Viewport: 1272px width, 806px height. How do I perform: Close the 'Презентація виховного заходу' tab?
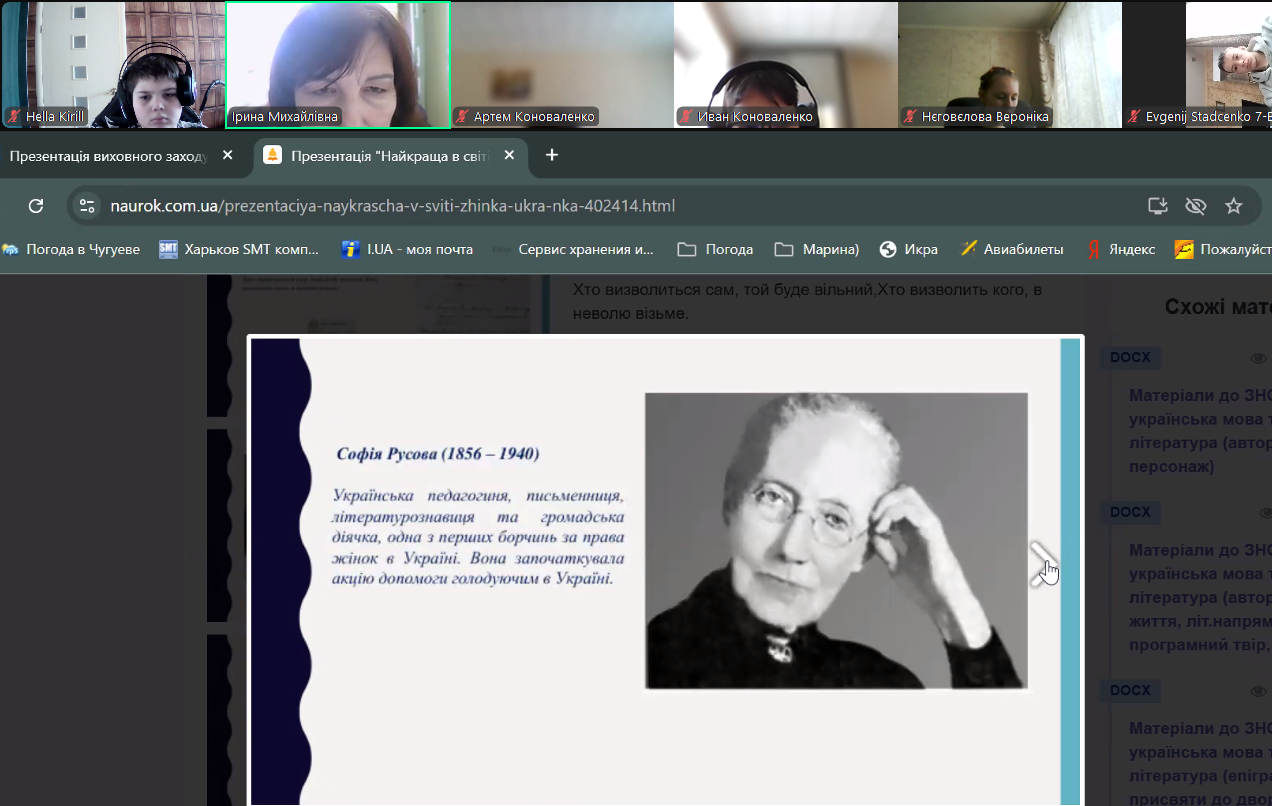point(227,156)
